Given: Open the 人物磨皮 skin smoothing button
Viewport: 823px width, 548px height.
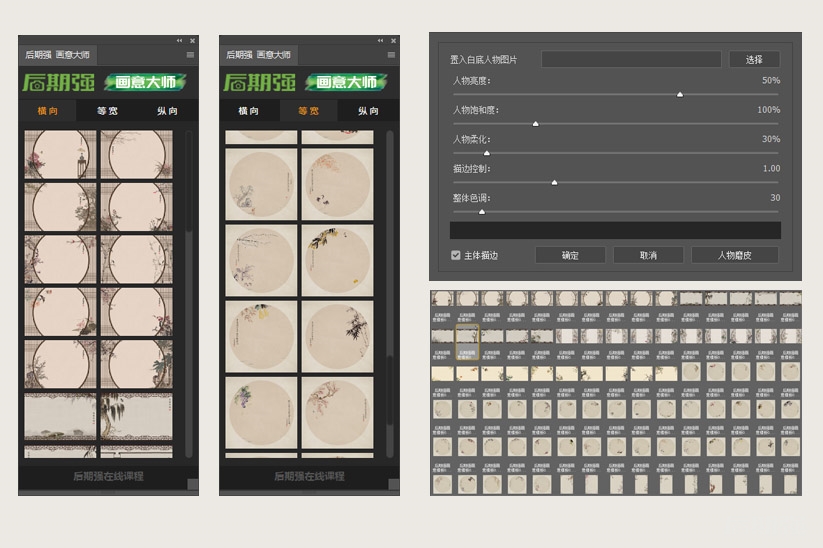Looking at the screenshot, I should coord(735,255).
